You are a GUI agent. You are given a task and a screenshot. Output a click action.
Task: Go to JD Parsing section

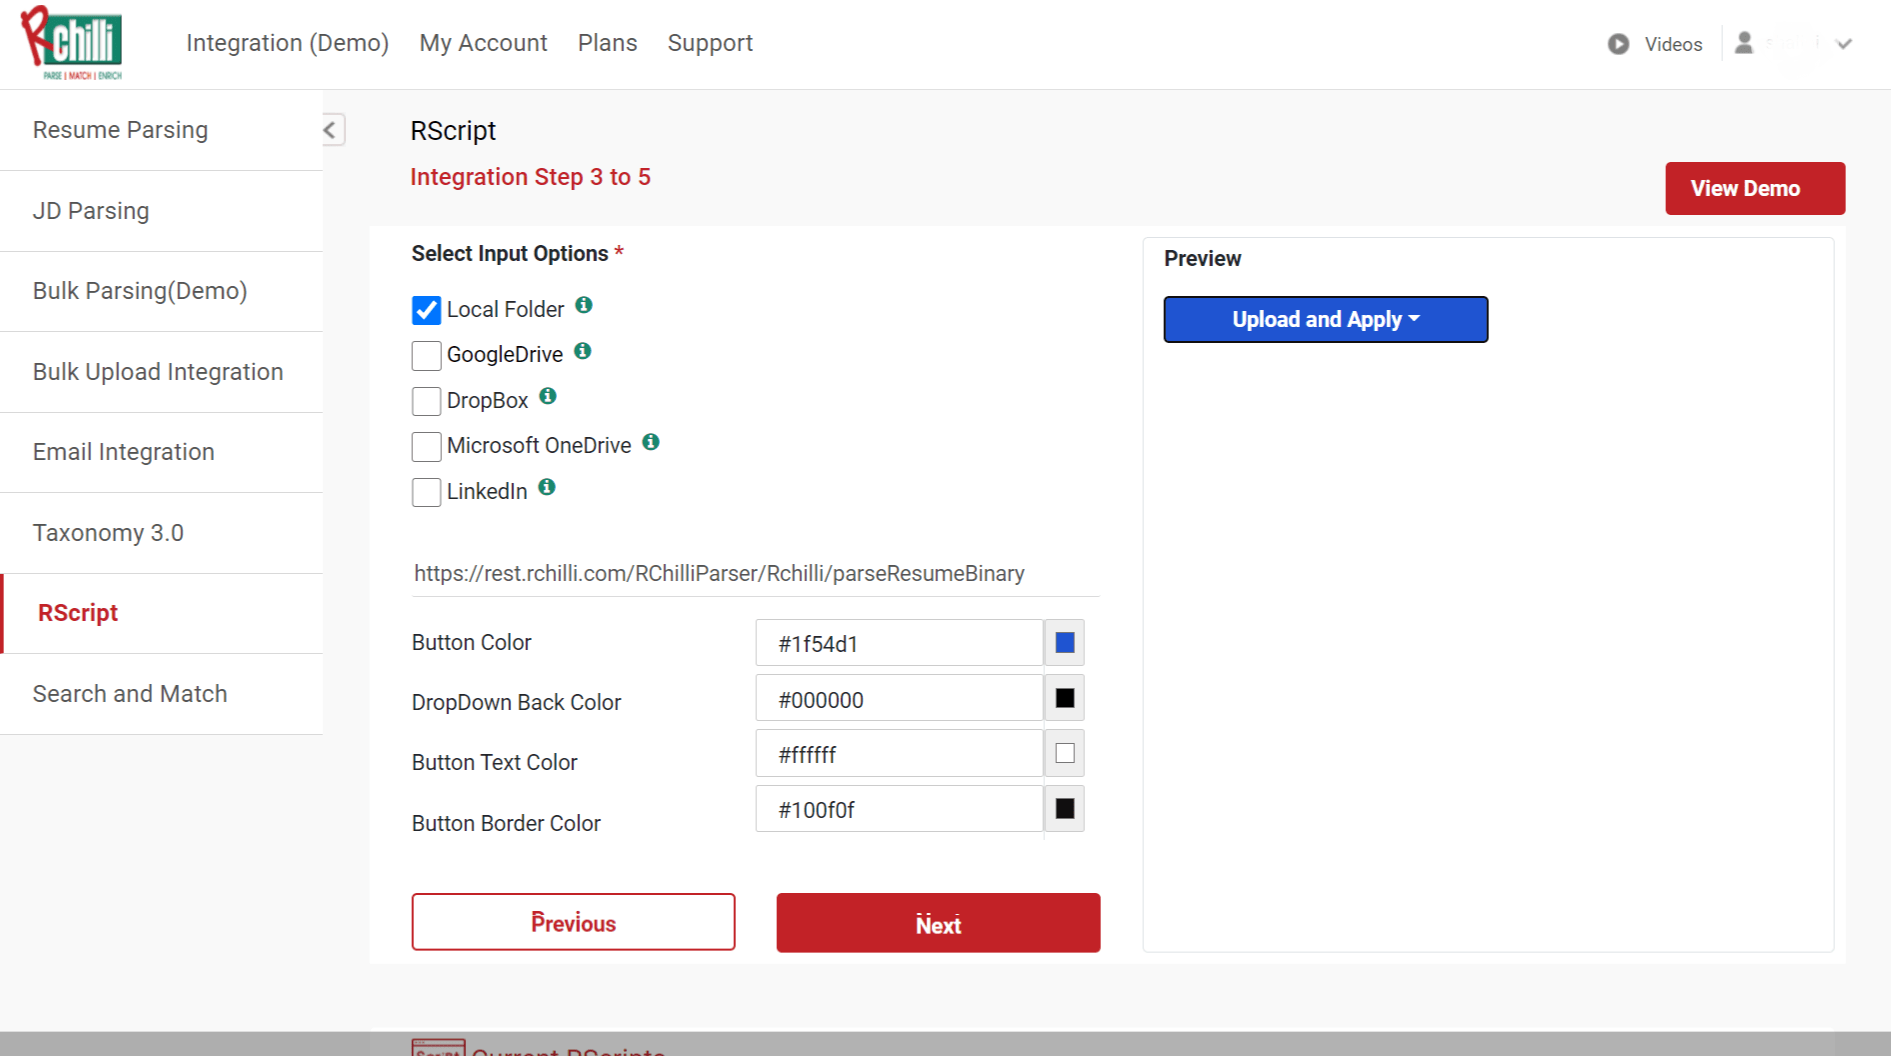pos(161,211)
